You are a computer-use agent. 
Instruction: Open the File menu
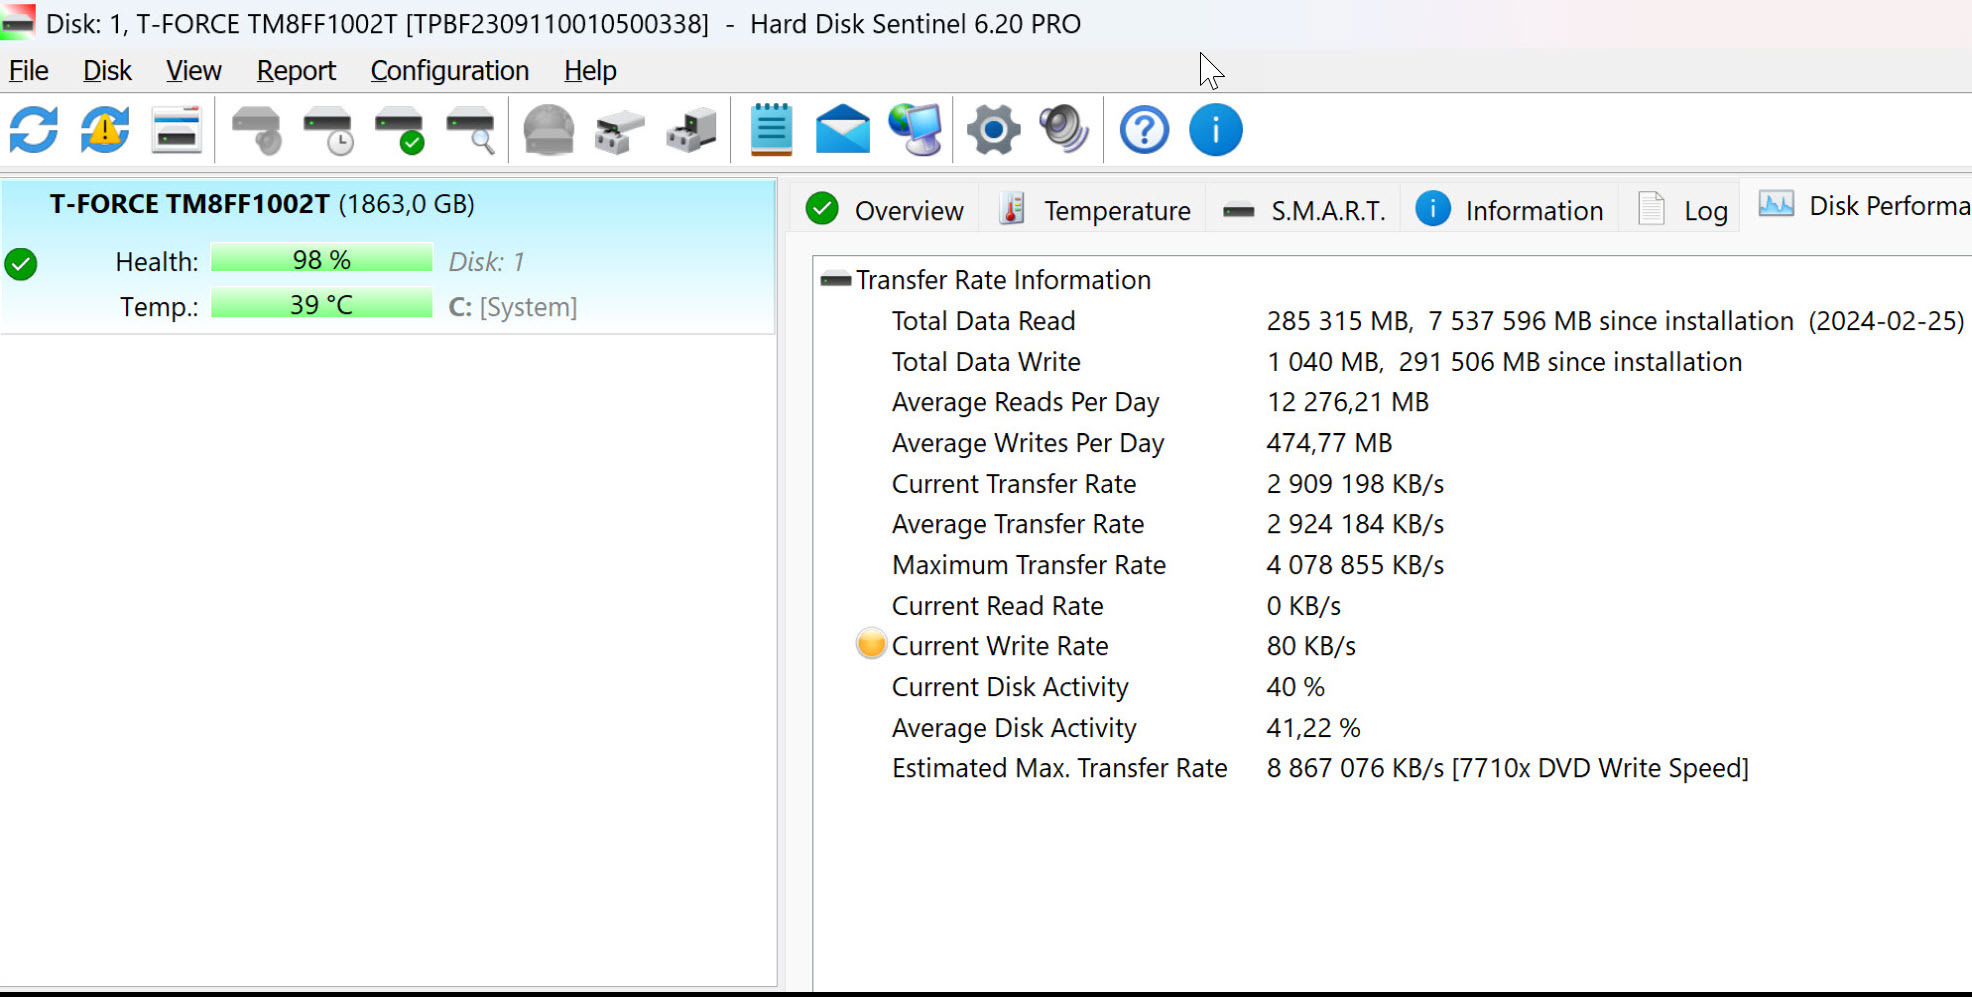[x=28, y=71]
